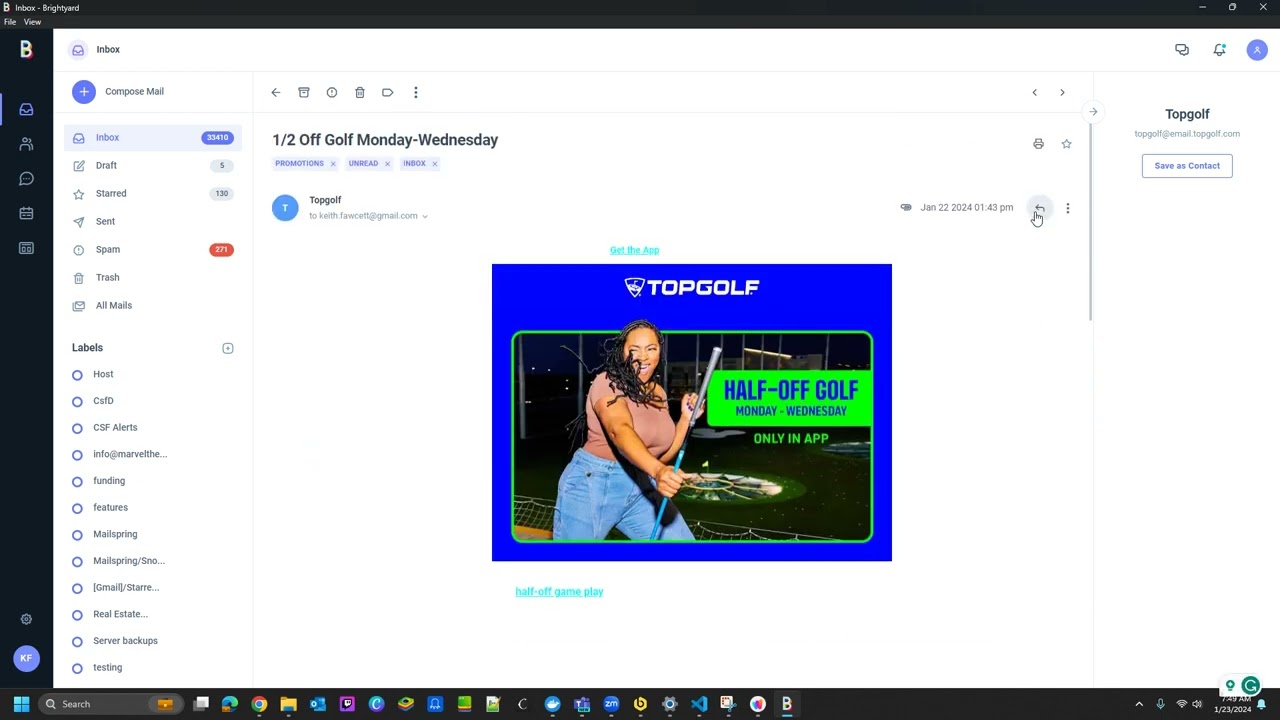Select the Mailspring label
Image resolution: width=1280 pixels, height=720 pixels.
pos(115,535)
